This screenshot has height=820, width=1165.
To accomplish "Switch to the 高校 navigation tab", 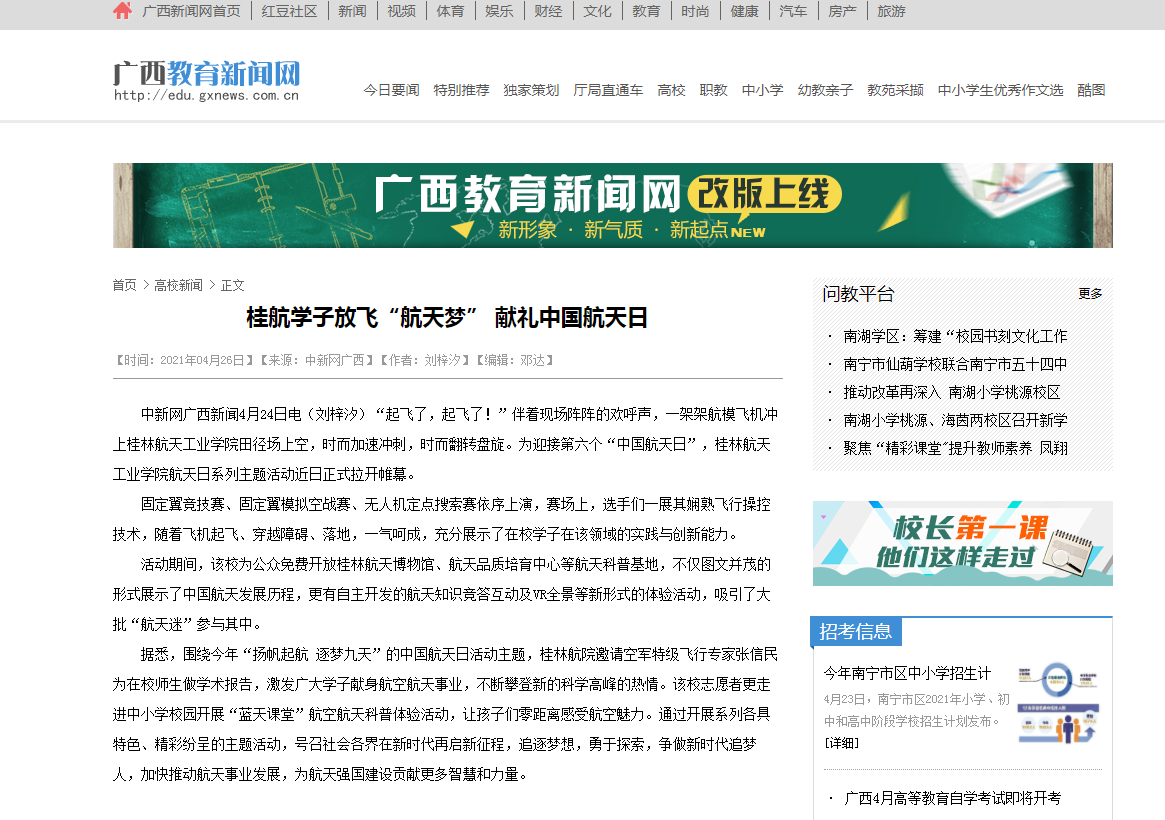I will pos(671,90).
